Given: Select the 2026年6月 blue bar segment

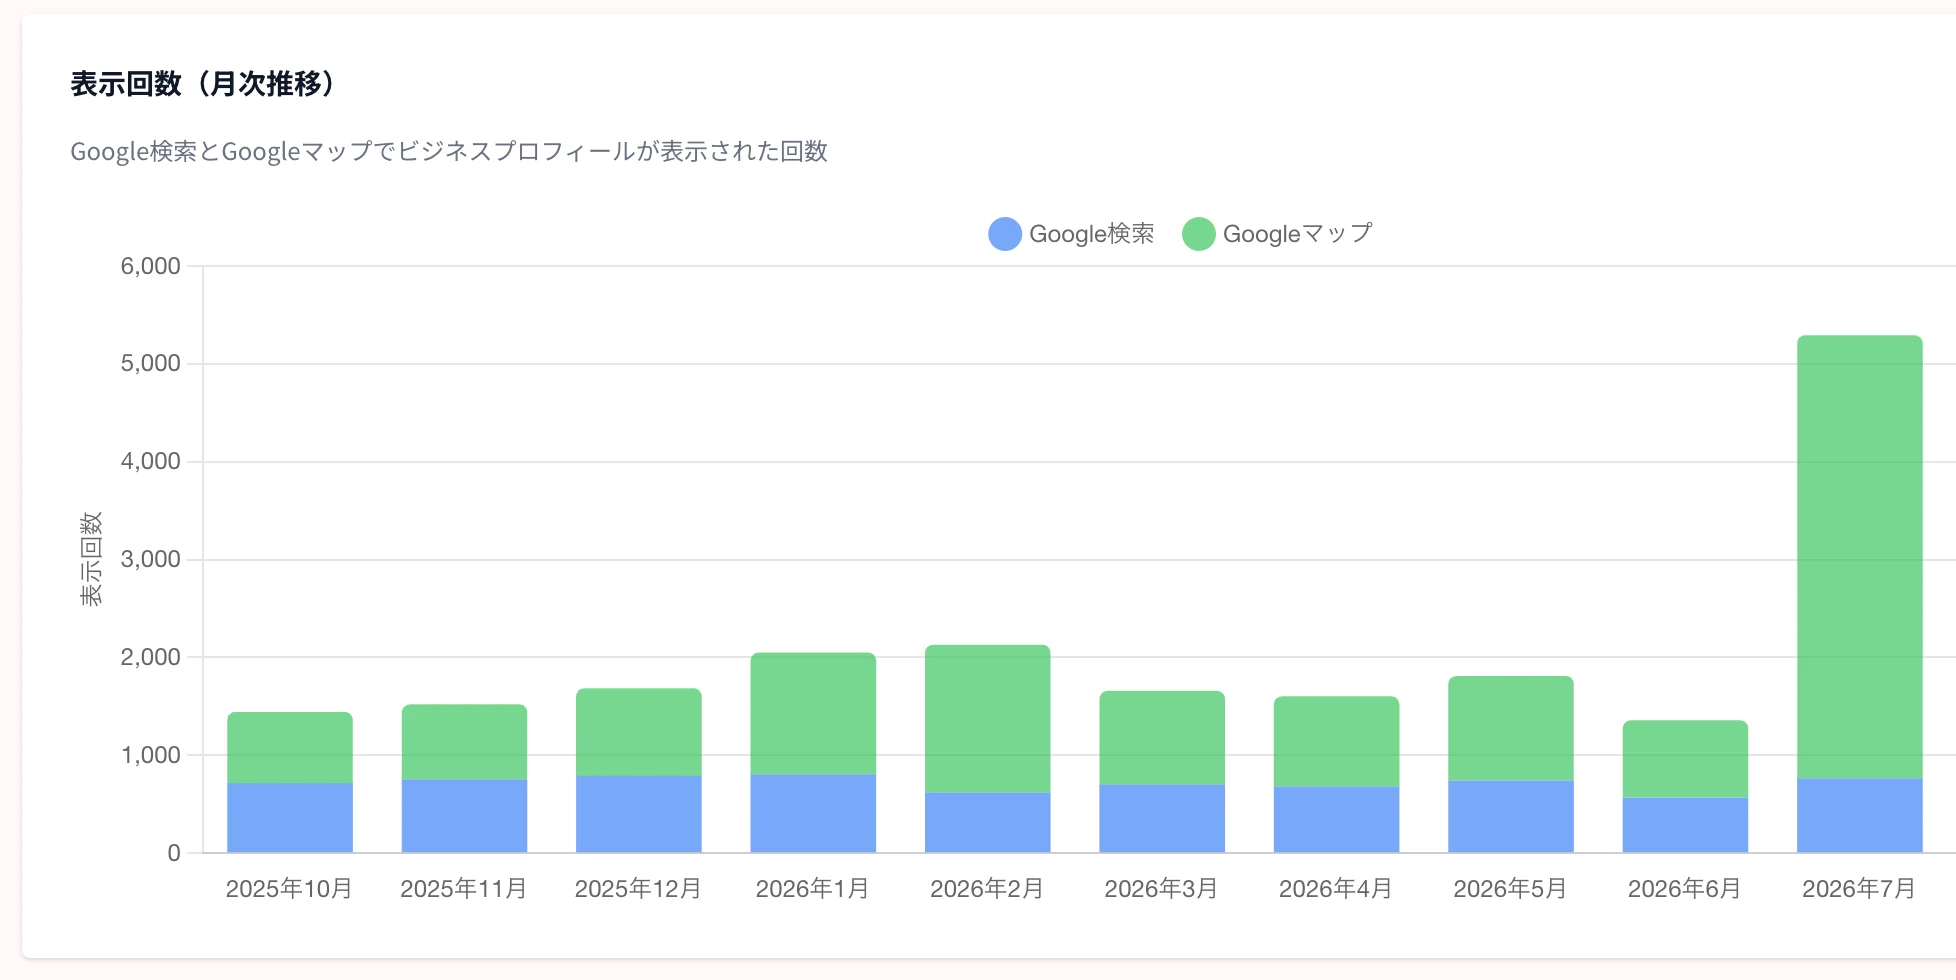Looking at the screenshot, I should tap(1685, 825).
